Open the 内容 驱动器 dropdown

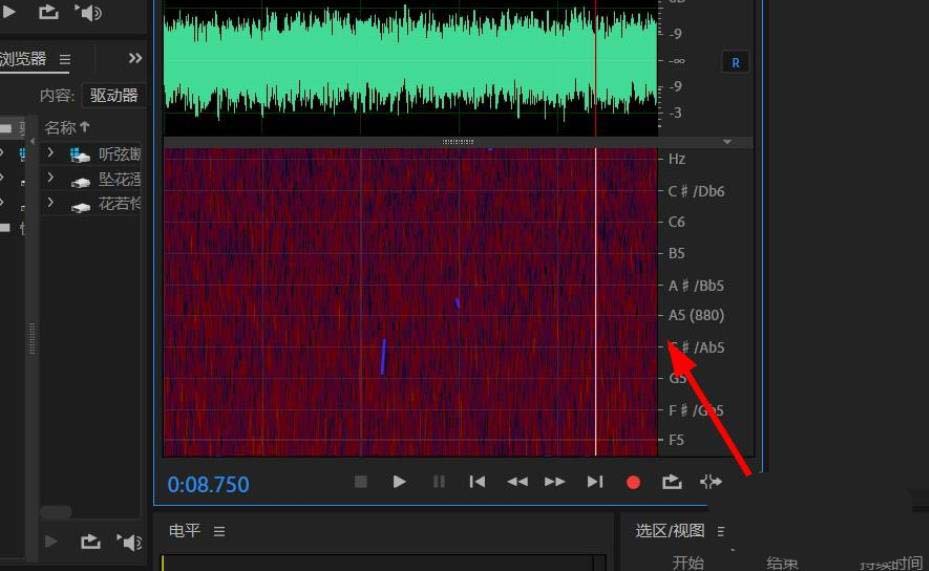[x=114, y=96]
